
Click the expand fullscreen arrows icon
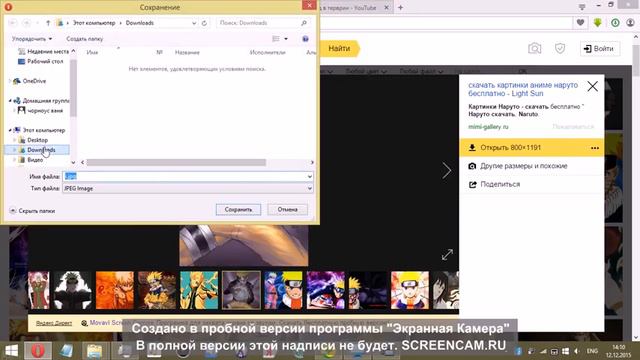[447, 255]
